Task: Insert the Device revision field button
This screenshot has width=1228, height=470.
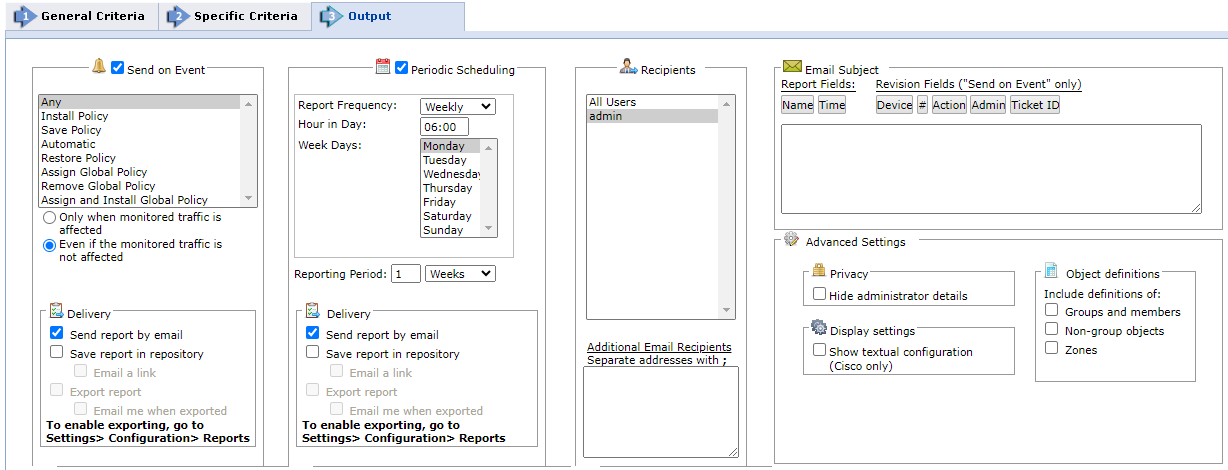Action: [894, 105]
